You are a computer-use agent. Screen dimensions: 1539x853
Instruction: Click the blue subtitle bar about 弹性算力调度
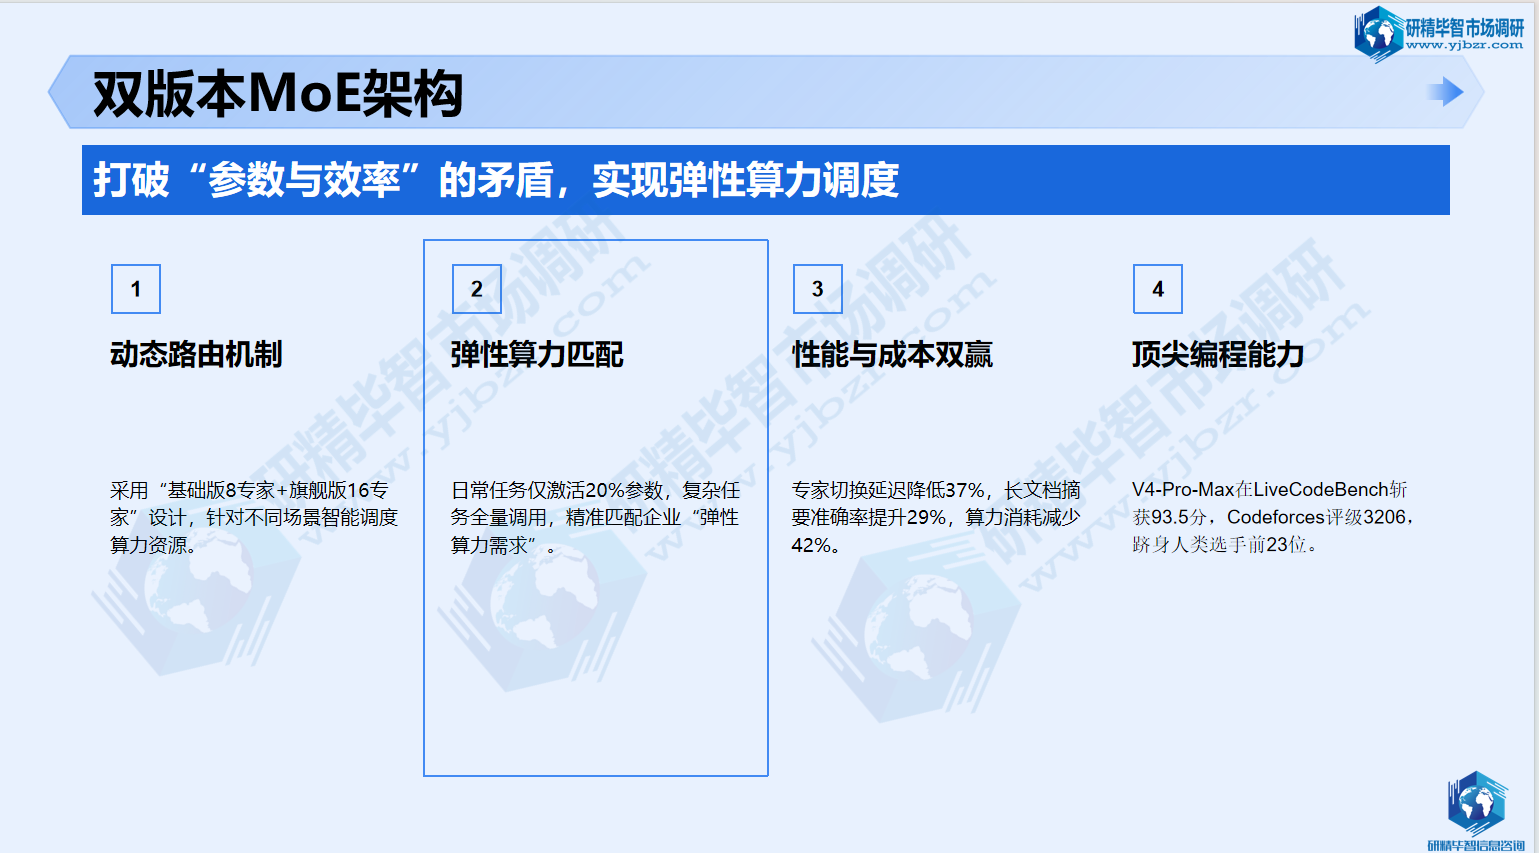[766, 180]
